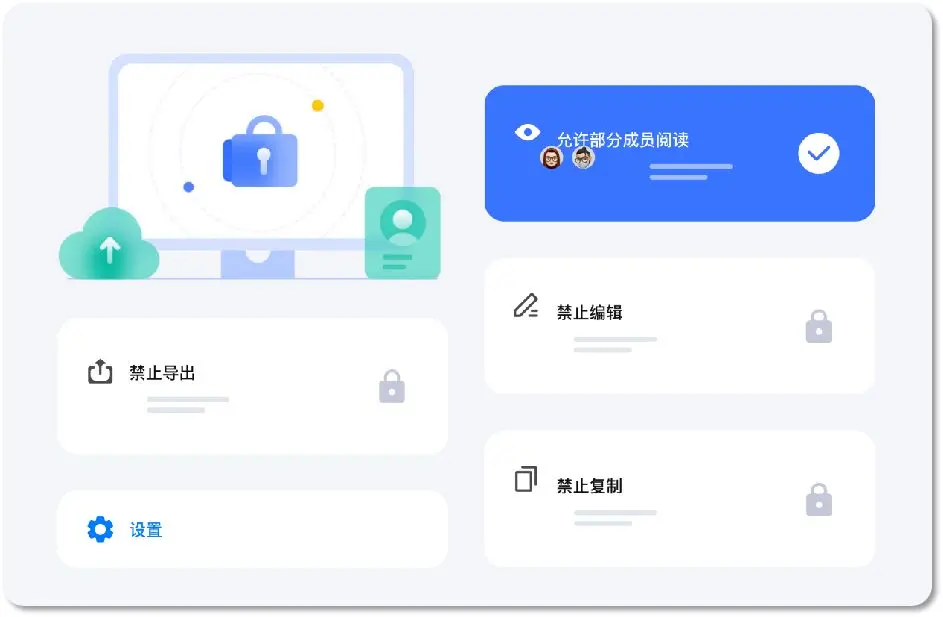This screenshot has height=617, width=943.
Task: Toggle the lock icon on 禁止导出 card
Action: pyautogui.click(x=392, y=386)
